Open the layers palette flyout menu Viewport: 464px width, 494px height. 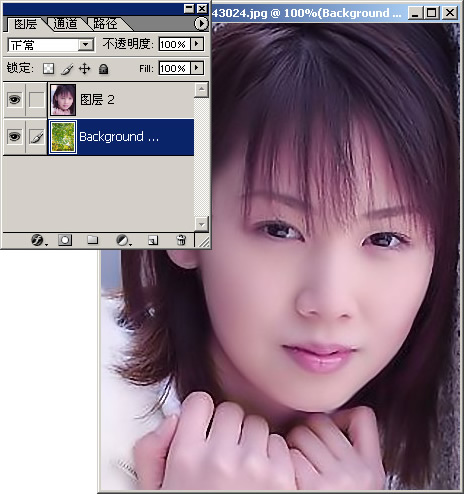pos(201,23)
